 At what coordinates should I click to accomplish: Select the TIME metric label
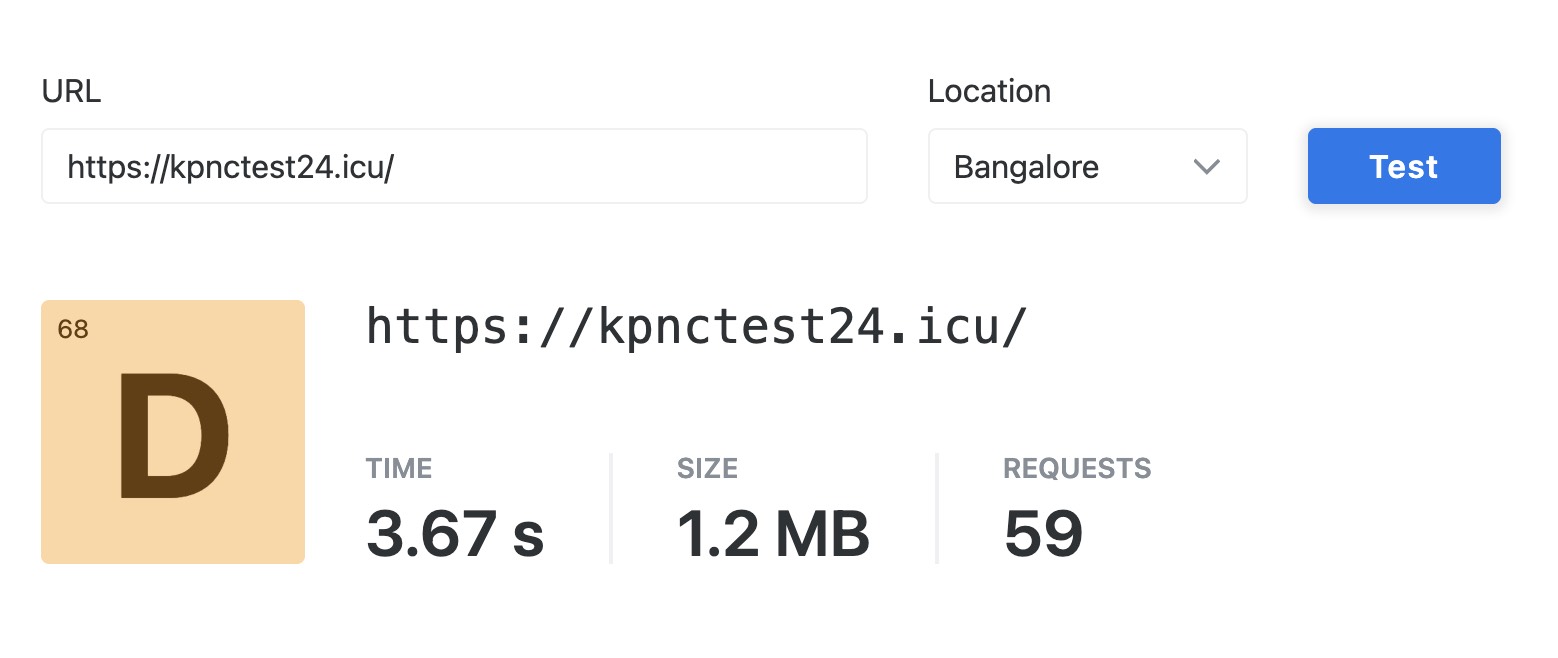pyautogui.click(x=399, y=468)
